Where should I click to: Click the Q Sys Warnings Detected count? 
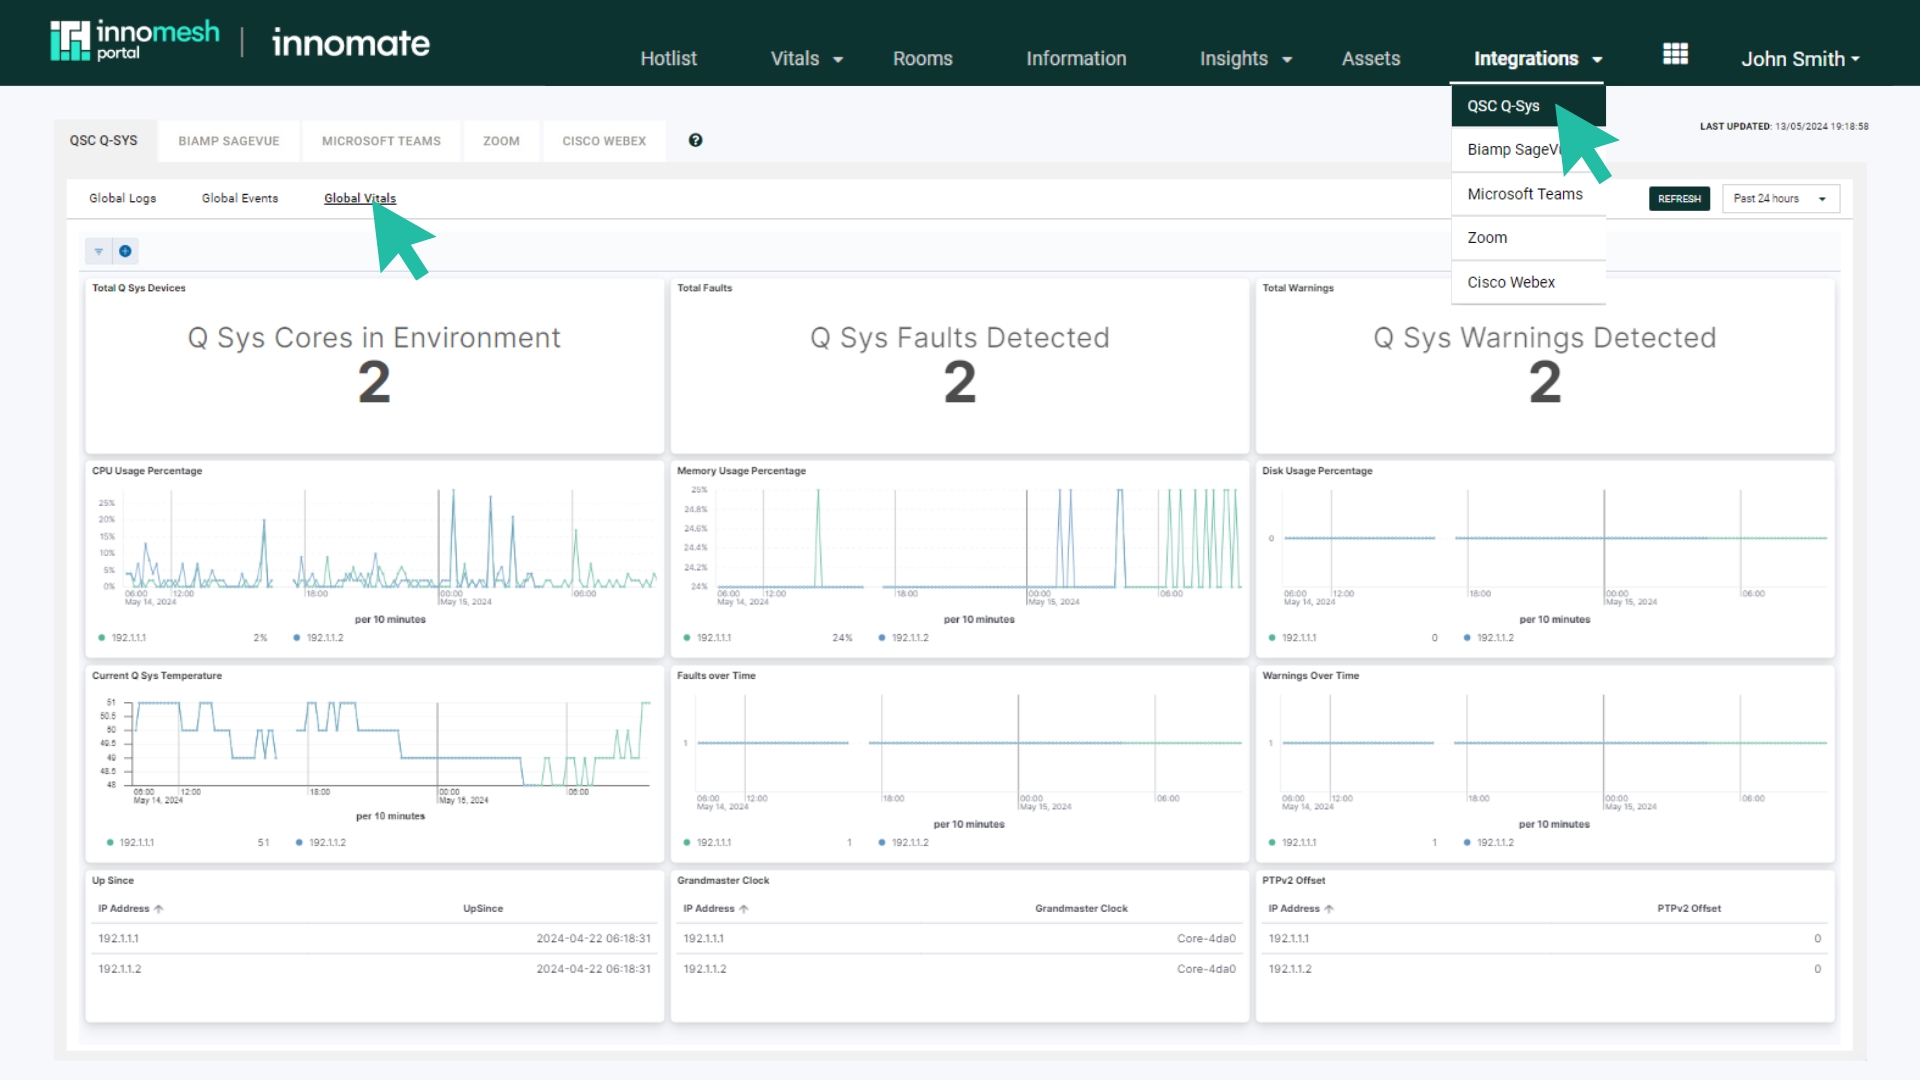[1544, 382]
